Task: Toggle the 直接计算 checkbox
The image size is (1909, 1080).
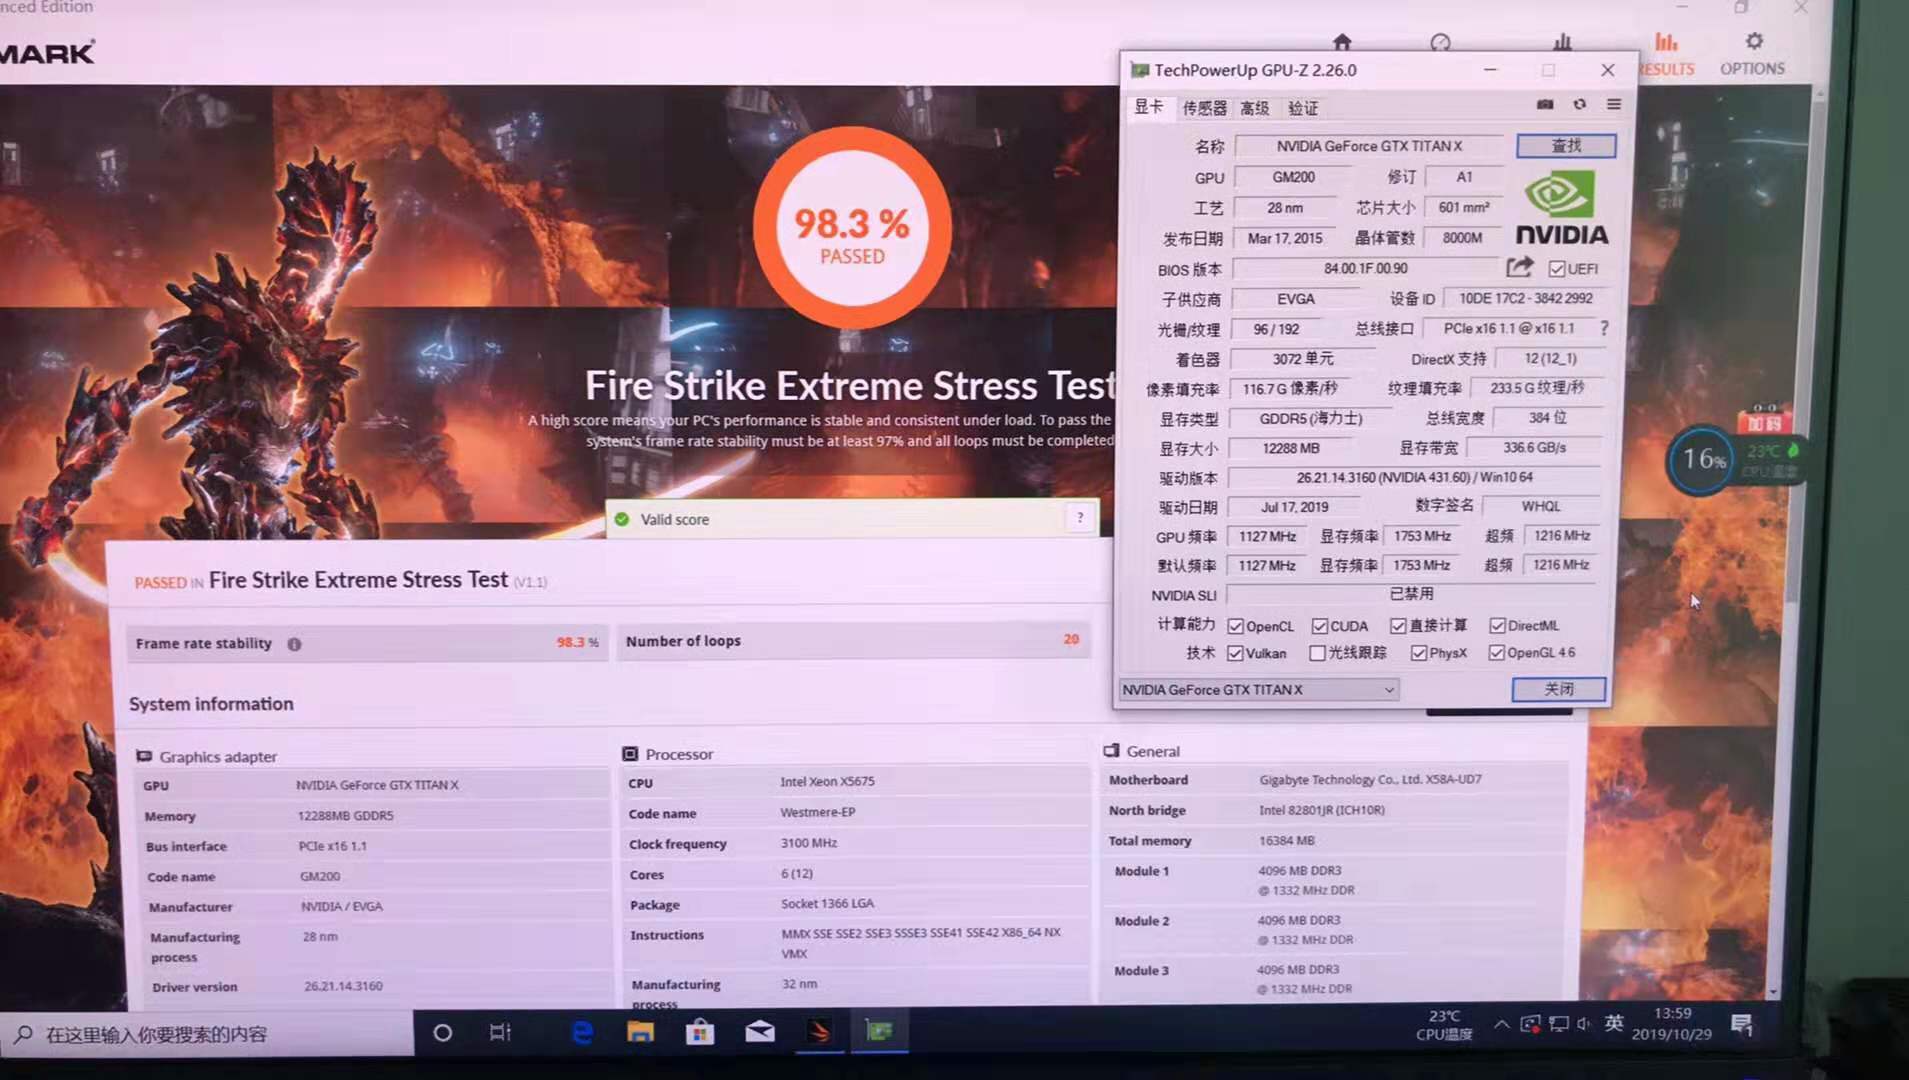Action: [1398, 626]
